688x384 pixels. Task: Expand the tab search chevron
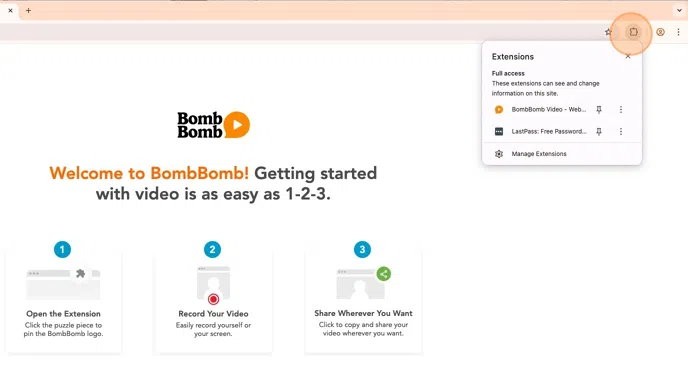[679, 11]
